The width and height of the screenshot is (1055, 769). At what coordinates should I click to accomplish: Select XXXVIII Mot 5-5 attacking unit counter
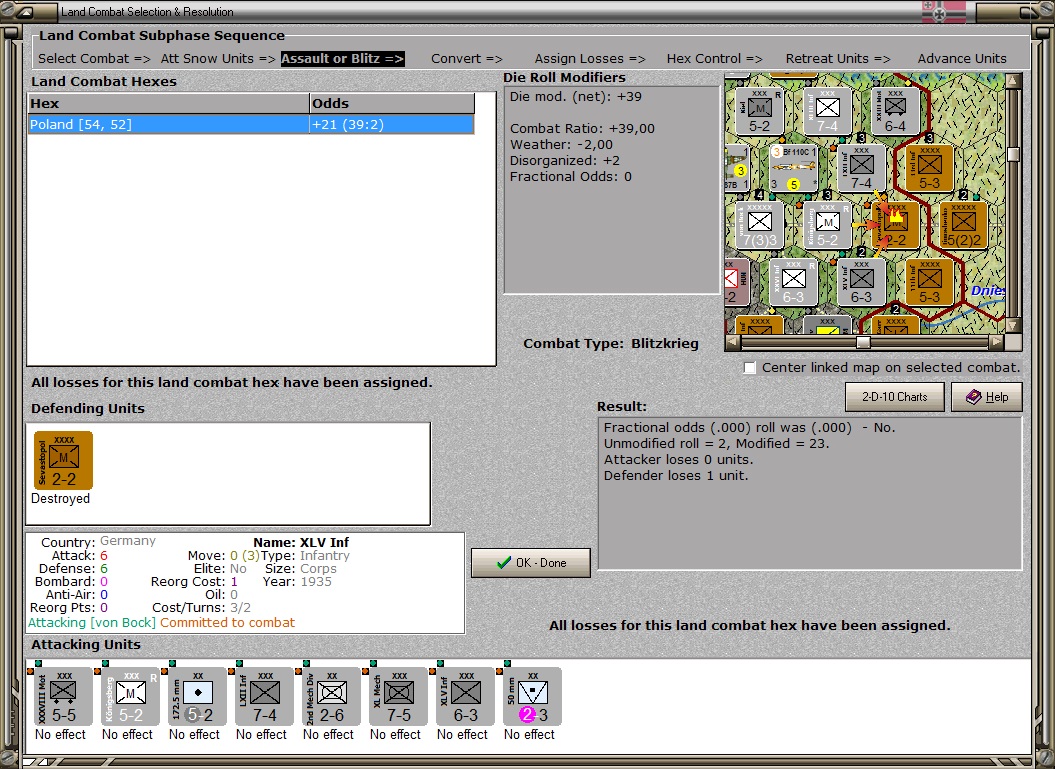click(x=63, y=696)
